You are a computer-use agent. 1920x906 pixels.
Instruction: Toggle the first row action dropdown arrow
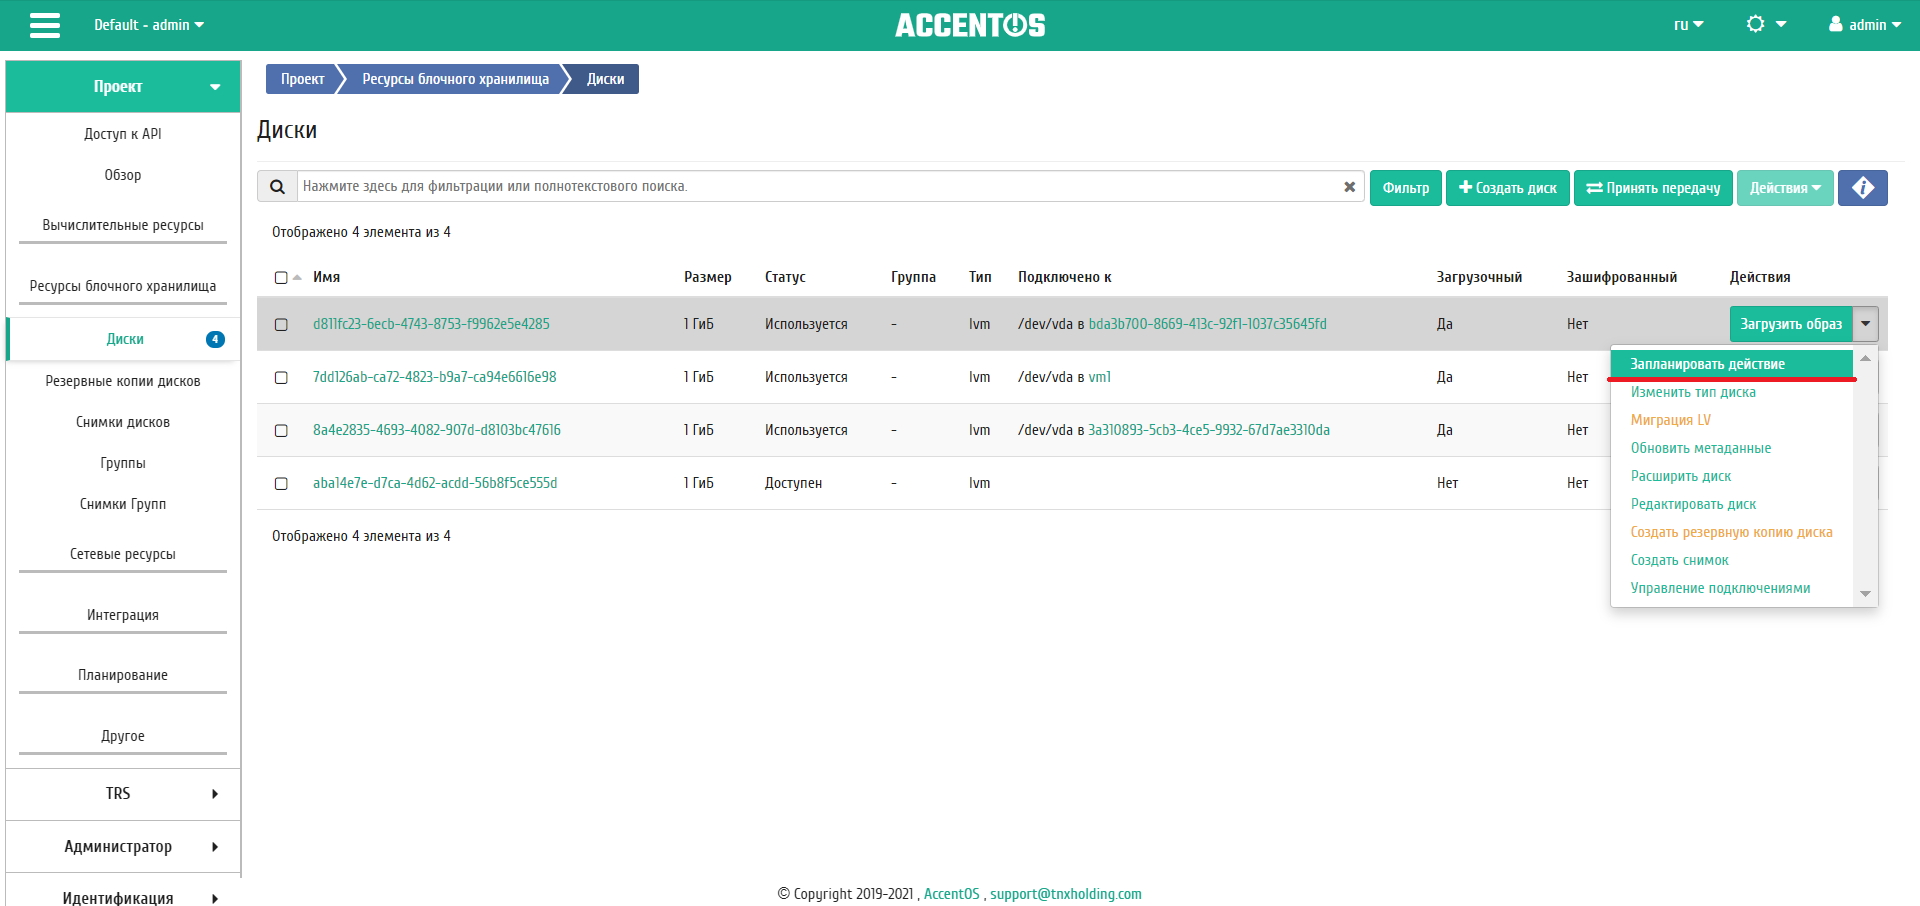[x=1865, y=324]
